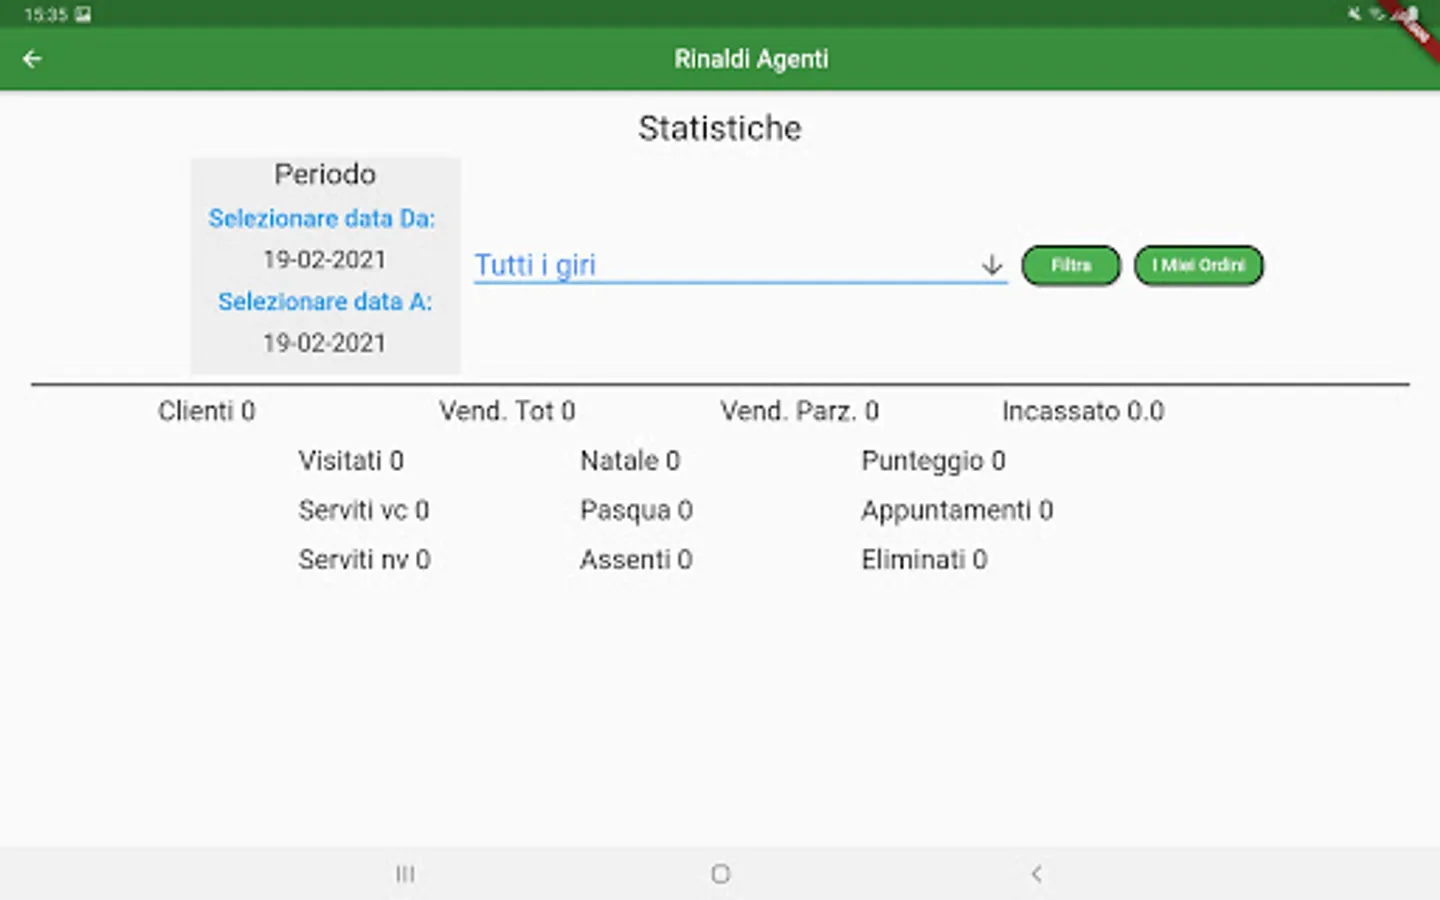1440x900 pixels.
Task: Tap the picture notification icon in status bar
Action: tap(83, 15)
